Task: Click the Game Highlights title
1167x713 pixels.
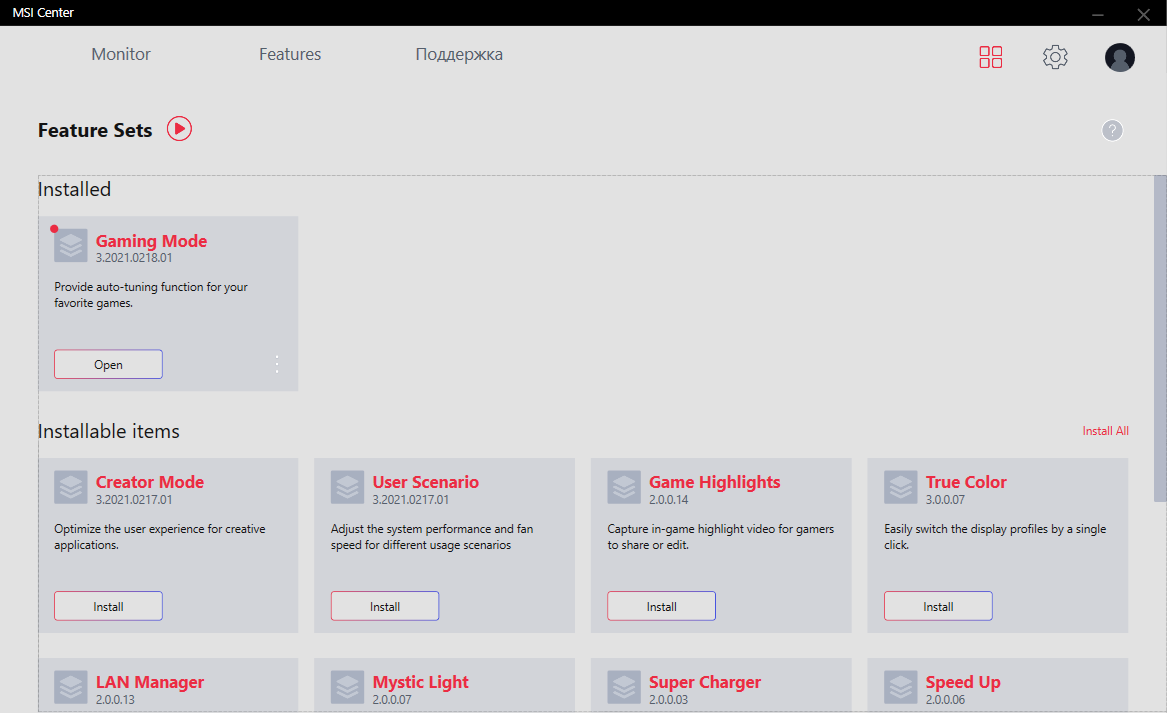Action: click(x=714, y=483)
